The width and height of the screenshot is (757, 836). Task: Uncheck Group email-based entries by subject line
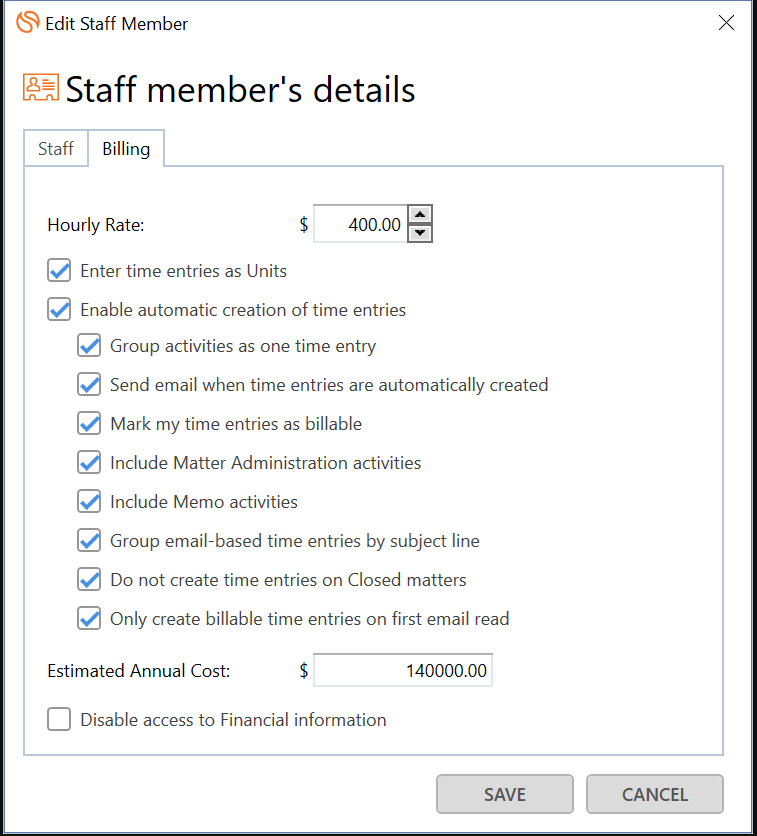(x=89, y=541)
